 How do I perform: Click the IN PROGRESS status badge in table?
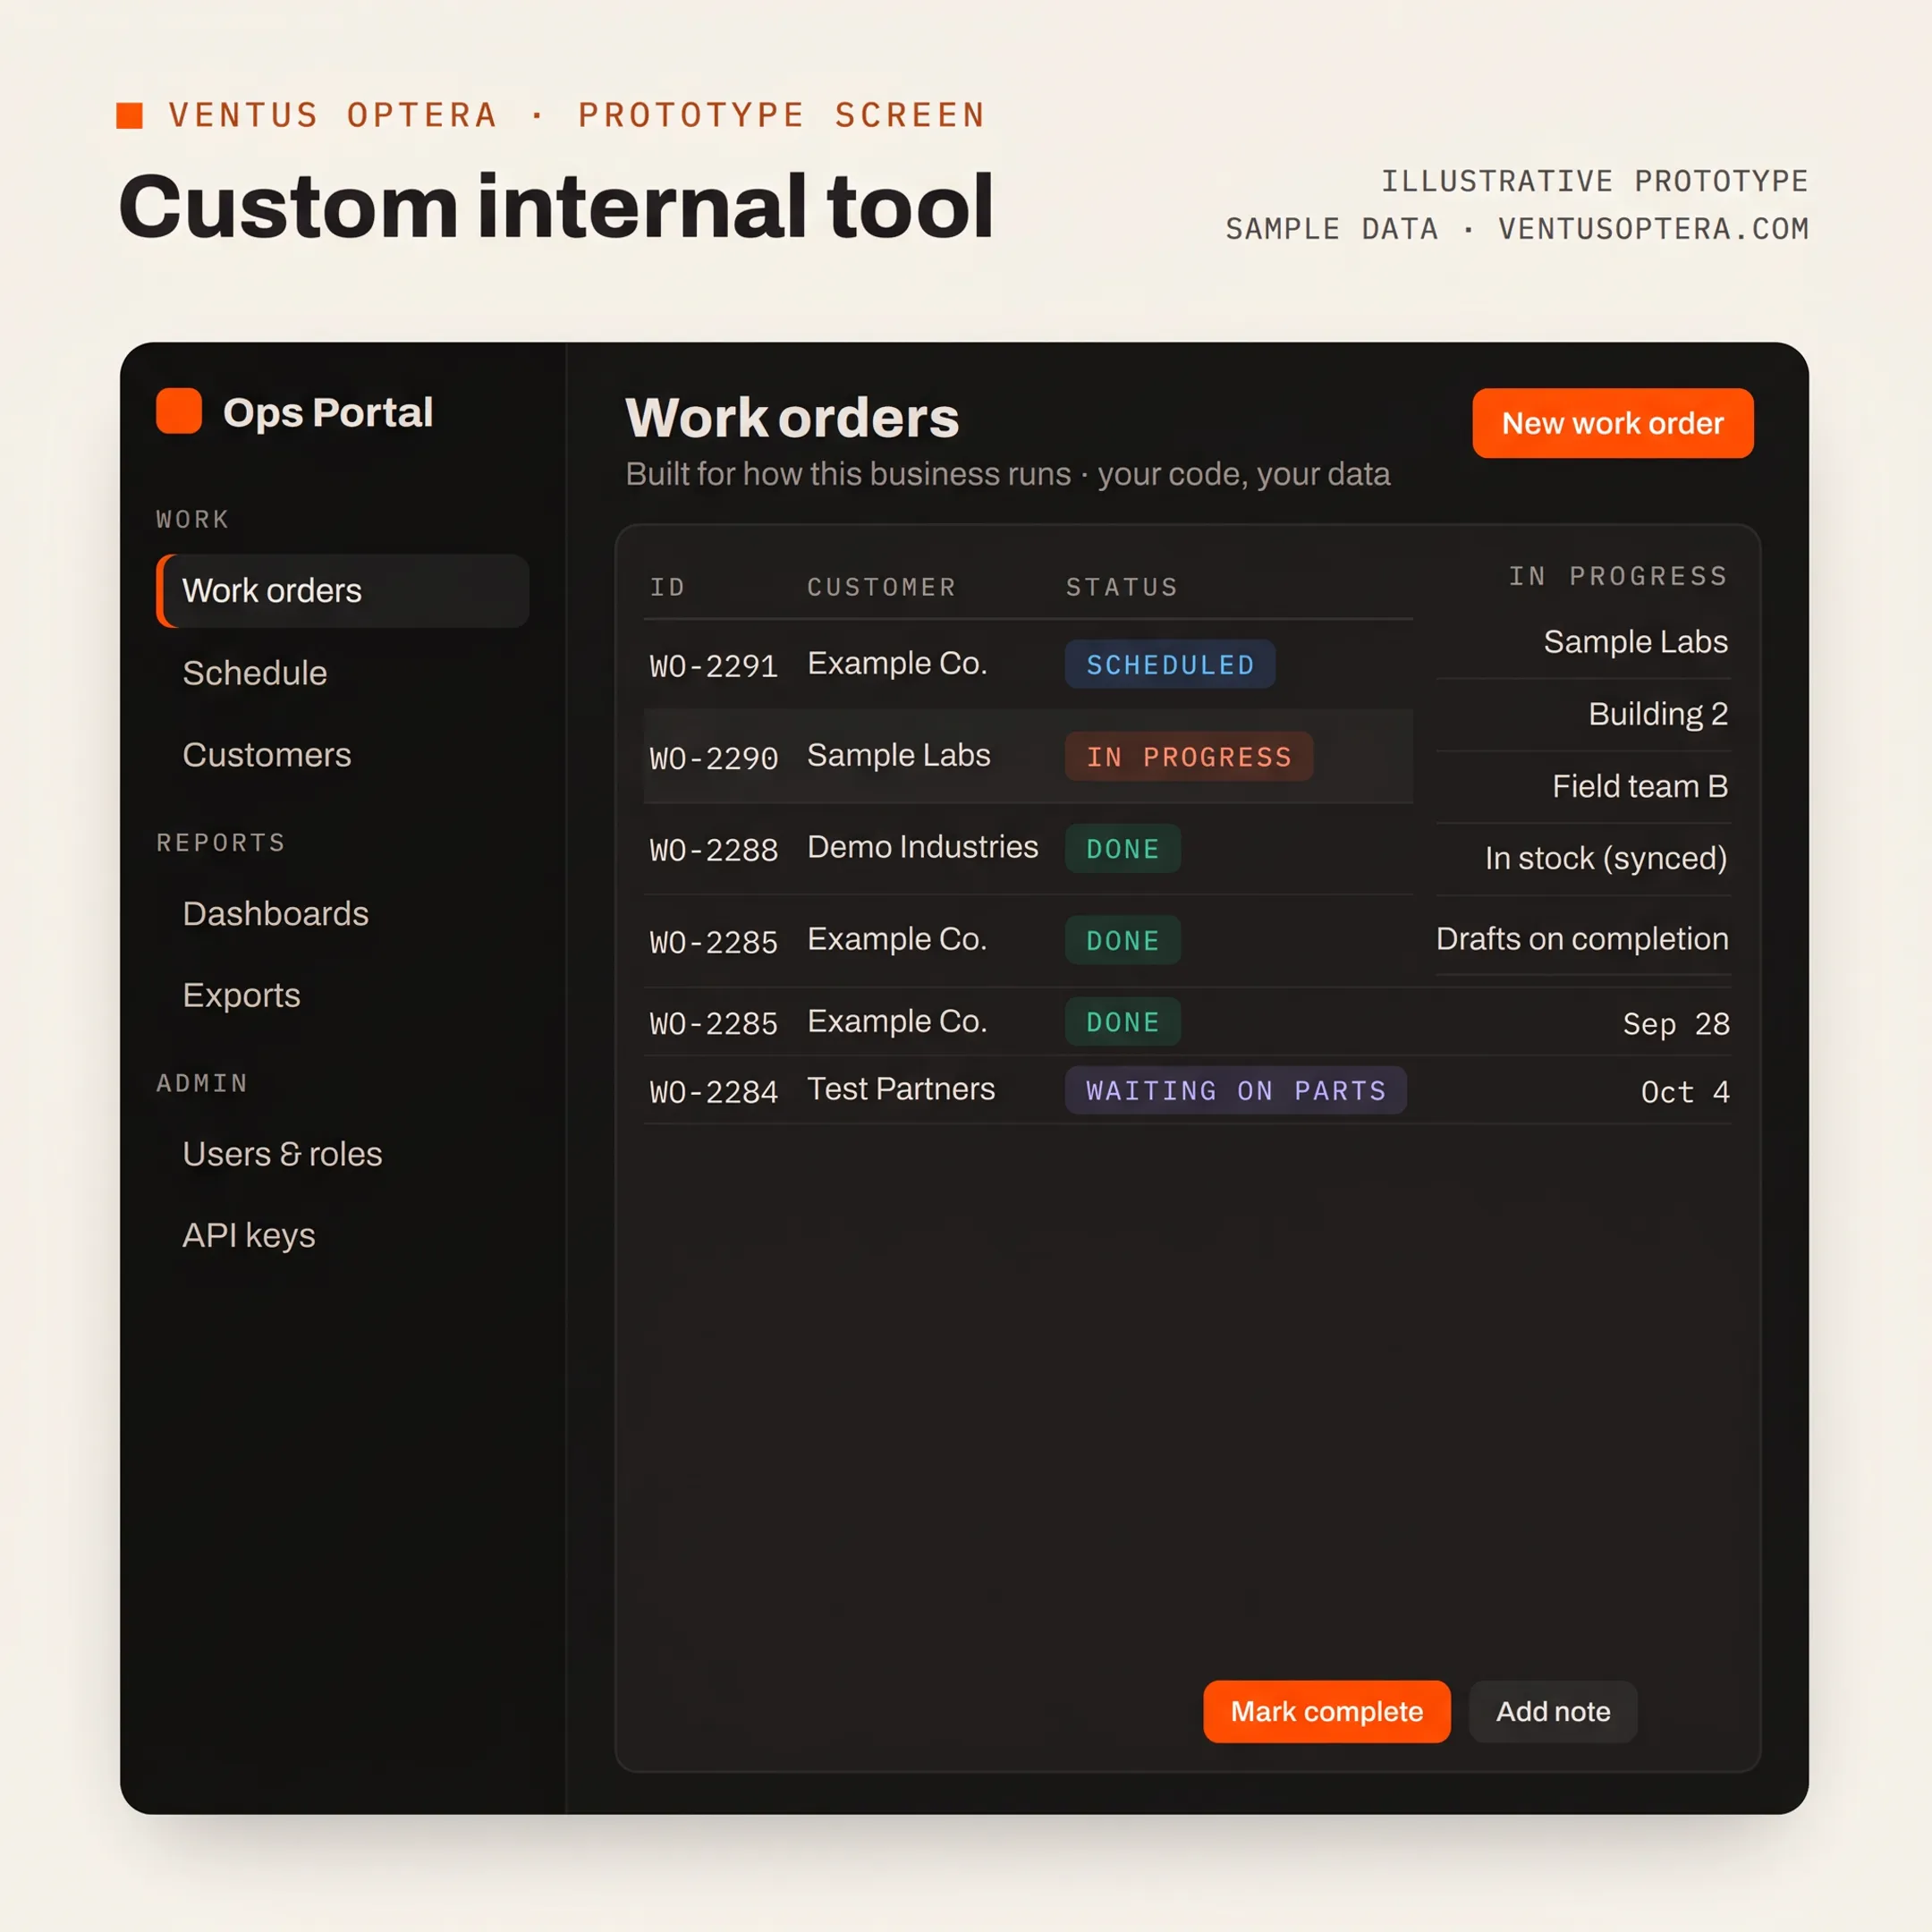coord(1189,756)
